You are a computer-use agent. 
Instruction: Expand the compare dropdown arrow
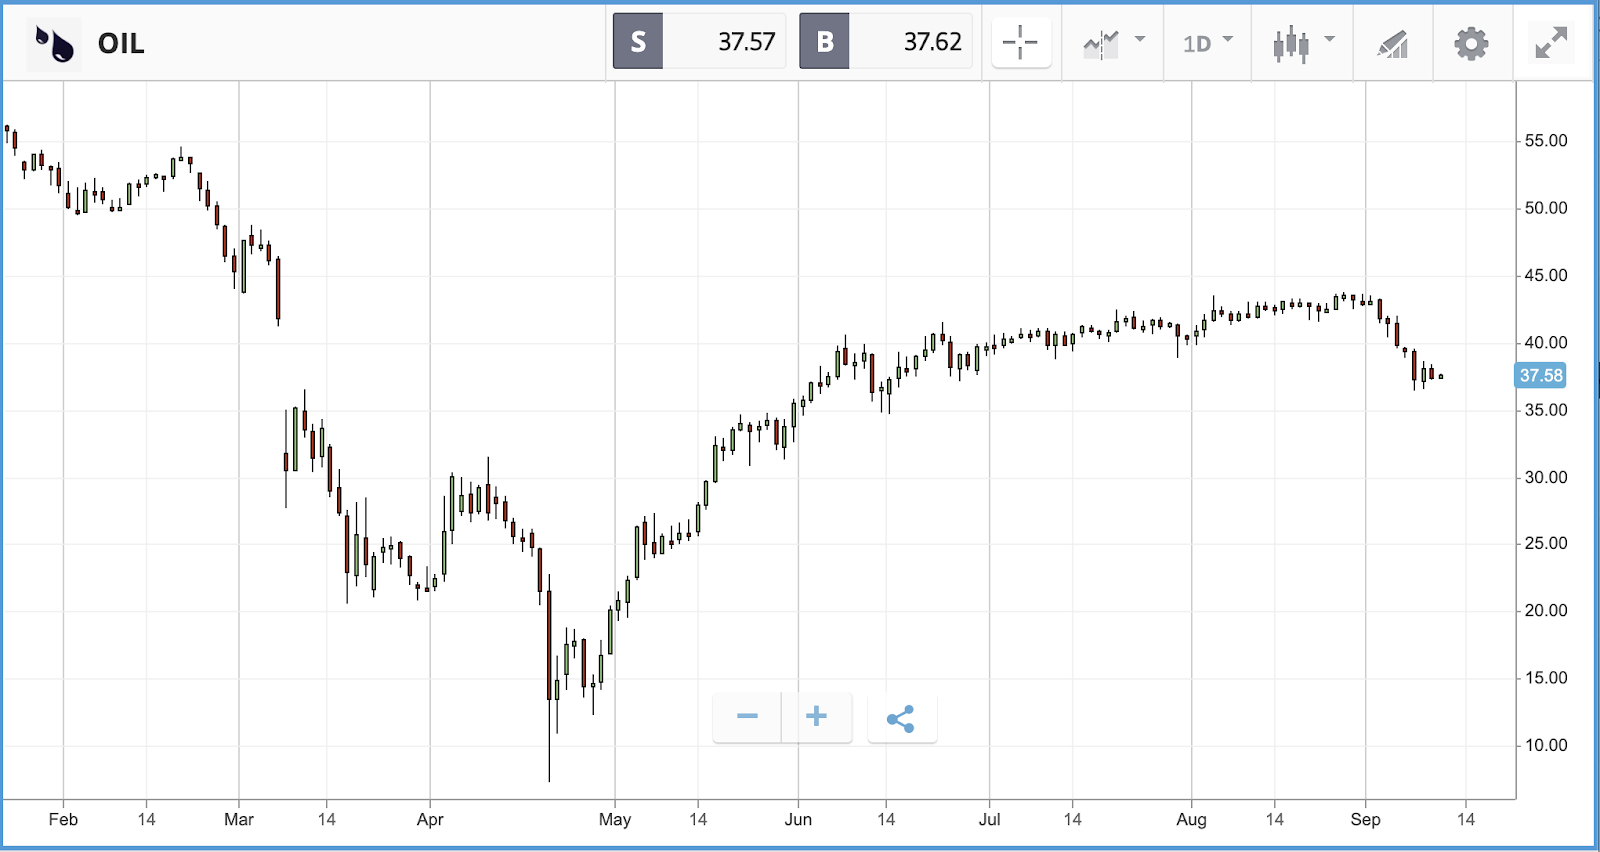point(1140,40)
